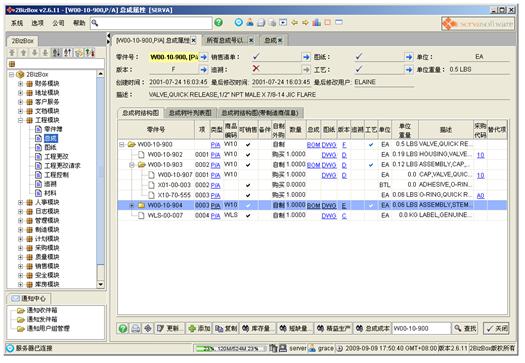Expand 采购模块 in navigation tree
The width and height of the screenshot is (525, 363).
(x=20, y=248)
